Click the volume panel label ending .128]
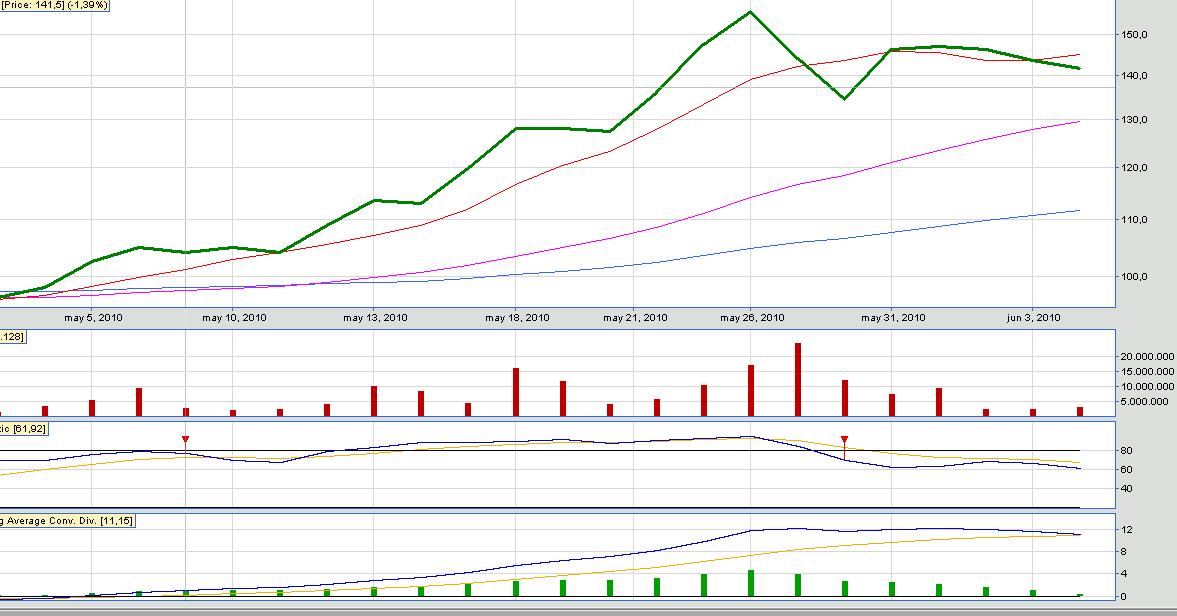 [x=13, y=338]
